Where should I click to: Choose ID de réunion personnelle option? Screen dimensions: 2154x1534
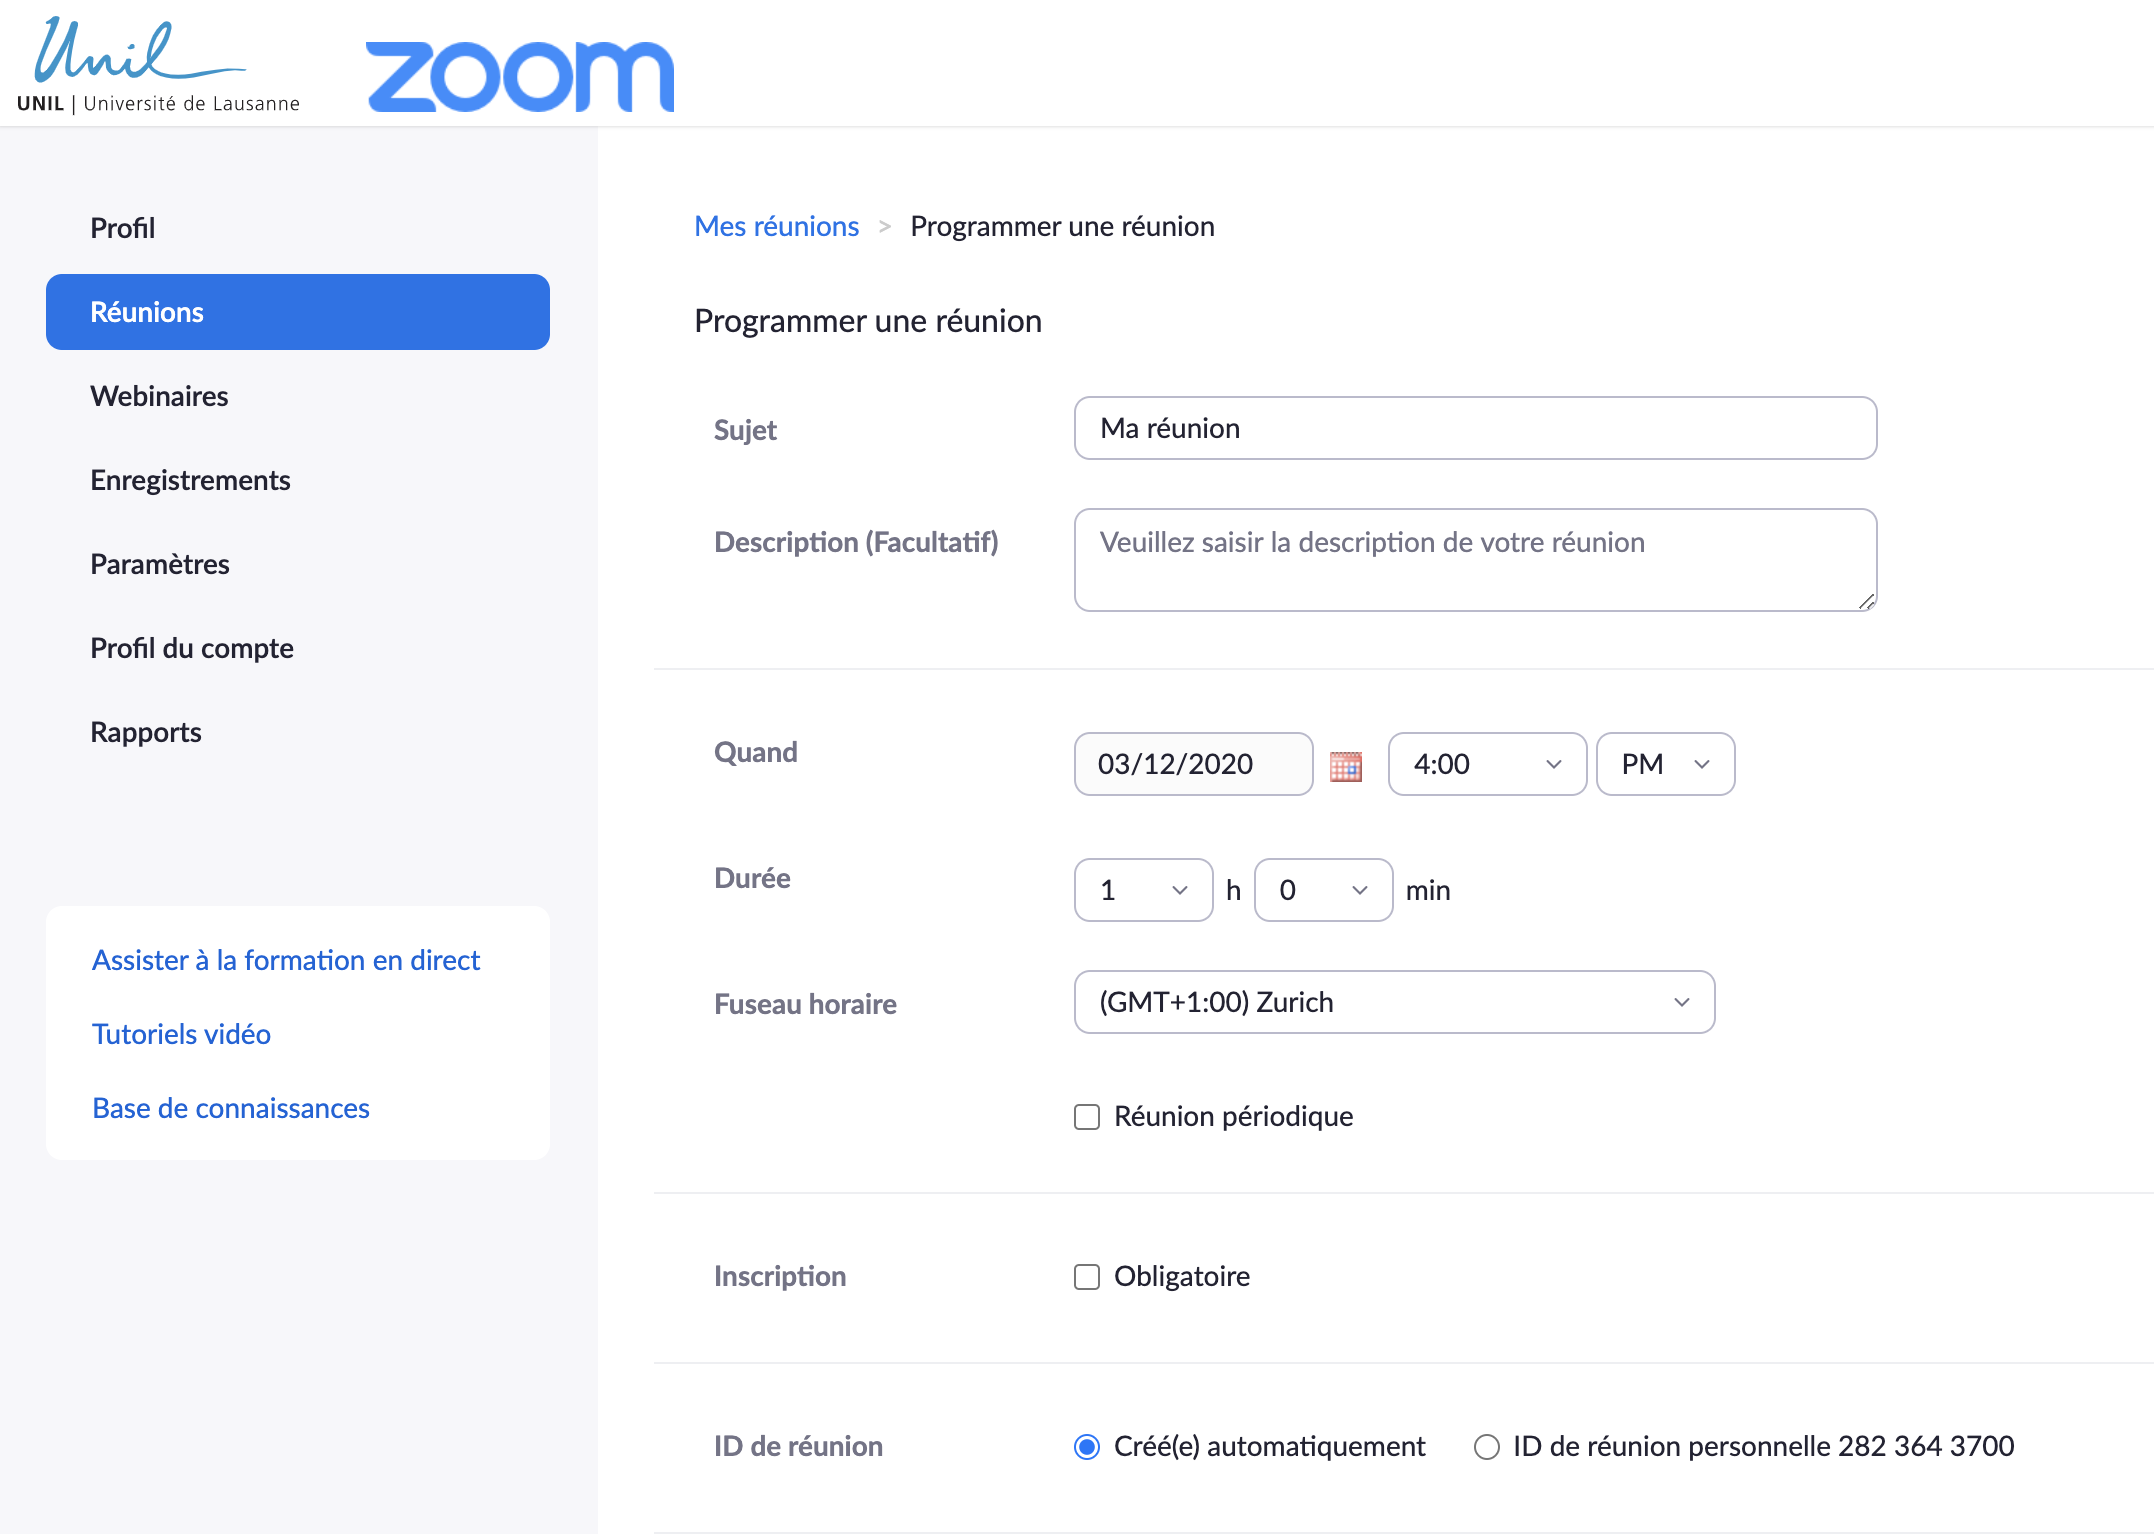click(x=1487, y=1447)
